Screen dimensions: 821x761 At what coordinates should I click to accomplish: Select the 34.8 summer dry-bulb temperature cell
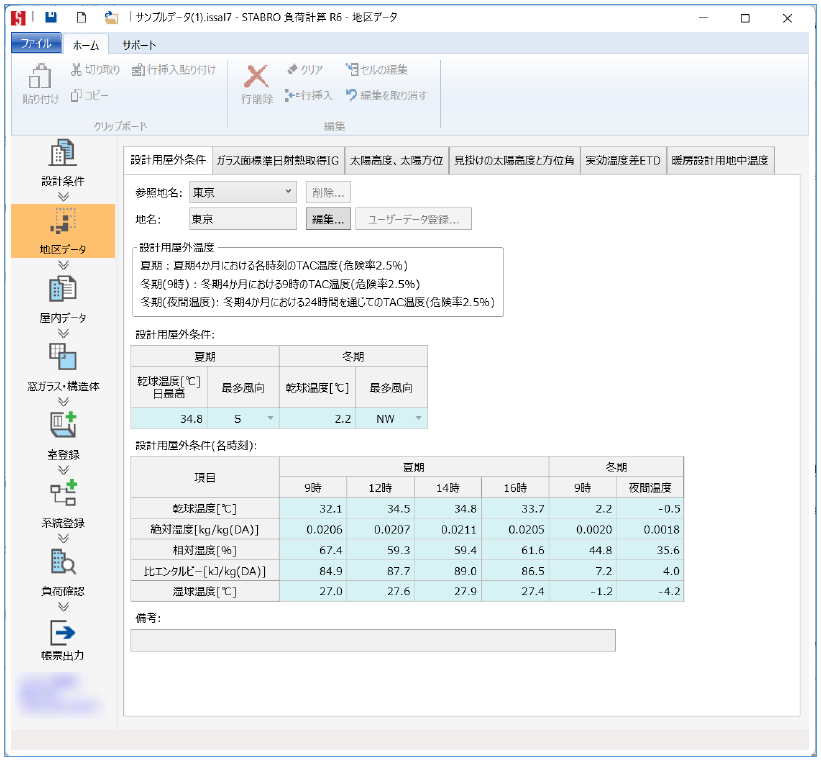(169, 419)
